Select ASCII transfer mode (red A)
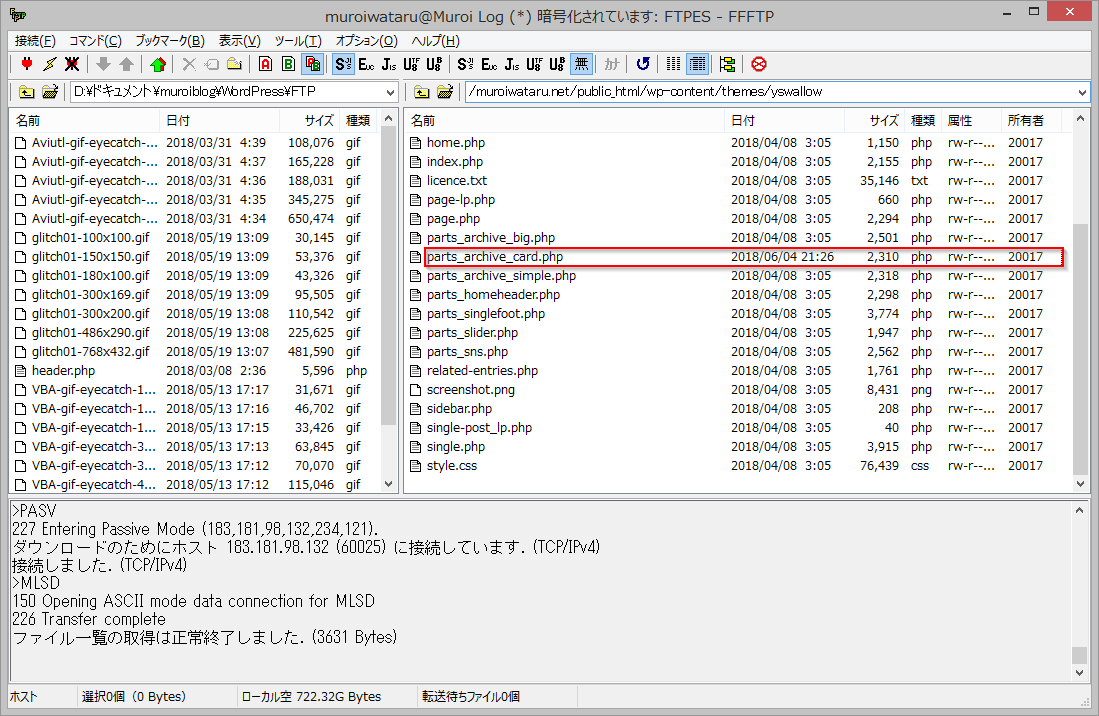This screenshot has height=716, width=1099. (x=265, y=64)
